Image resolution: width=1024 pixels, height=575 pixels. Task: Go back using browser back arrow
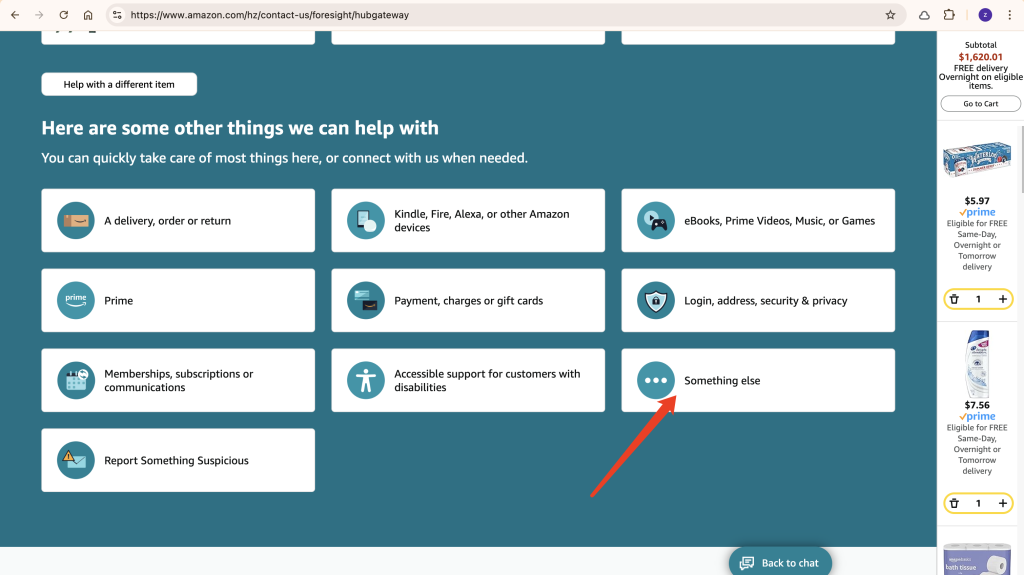15,15
